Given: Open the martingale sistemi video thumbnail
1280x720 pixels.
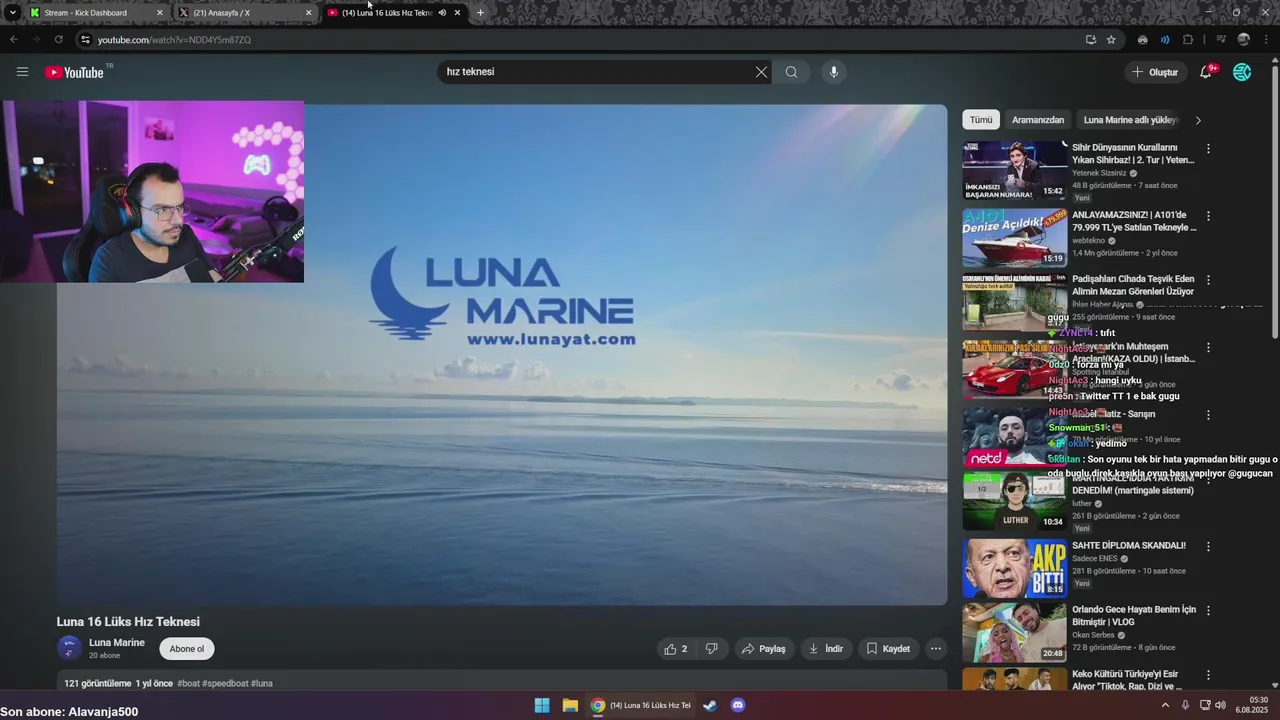Looking at the screenshot, I should [x=1015, y=501].
